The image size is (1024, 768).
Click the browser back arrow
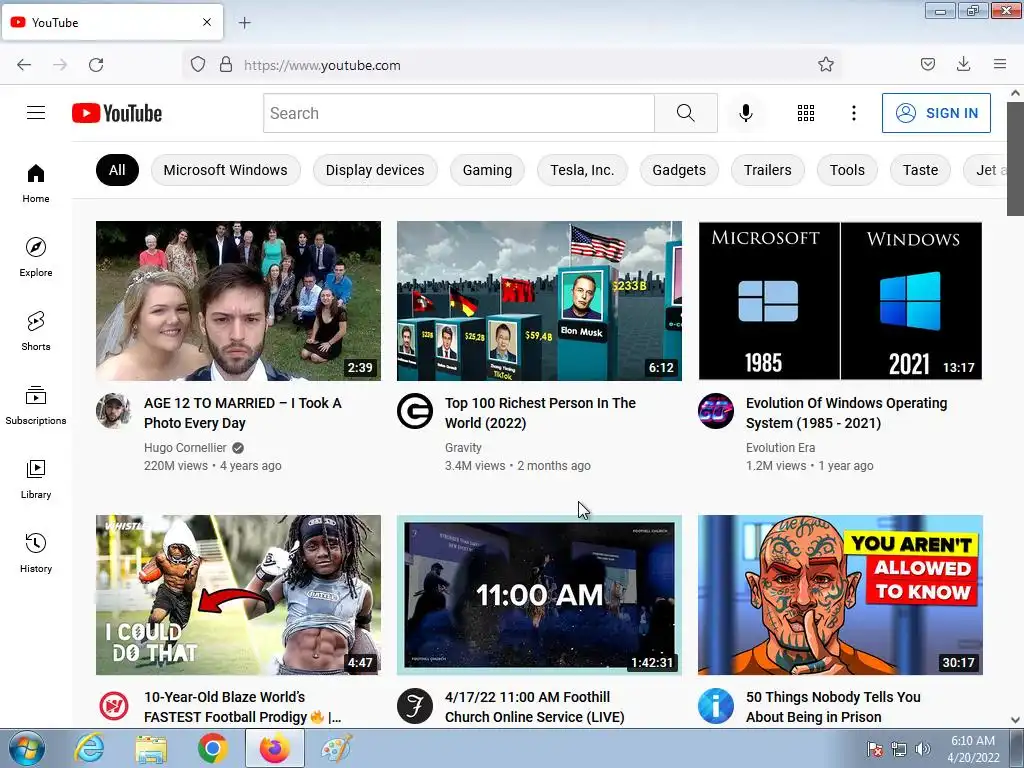point(24,65)
